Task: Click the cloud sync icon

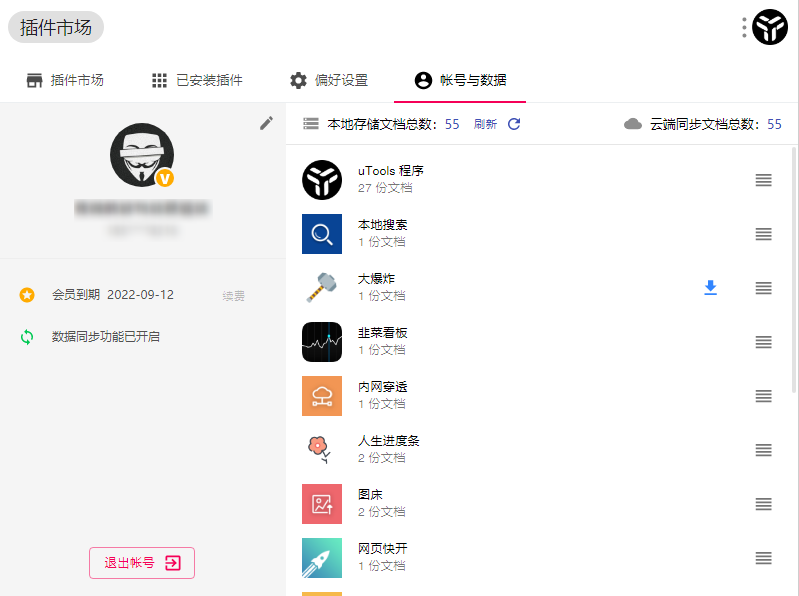Action: (633, 124)
